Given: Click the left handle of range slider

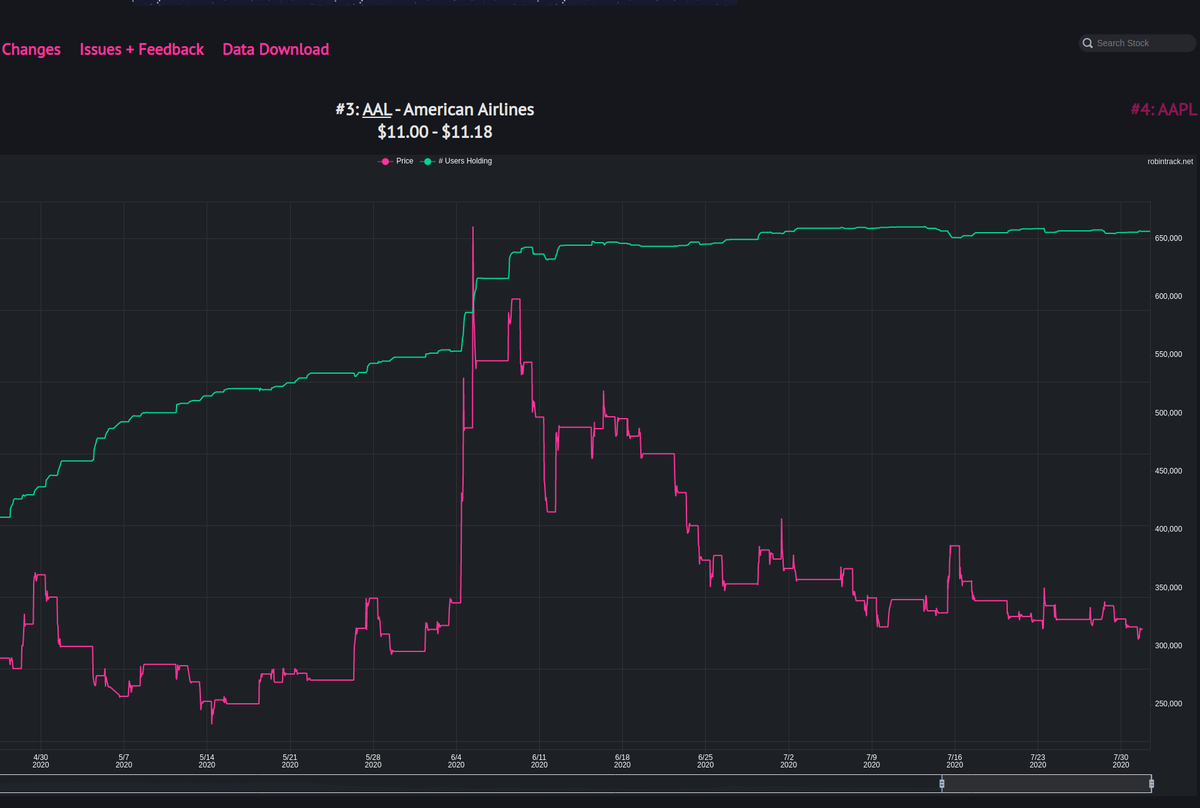Looking at the screenshot, I should tap(941, 783).
